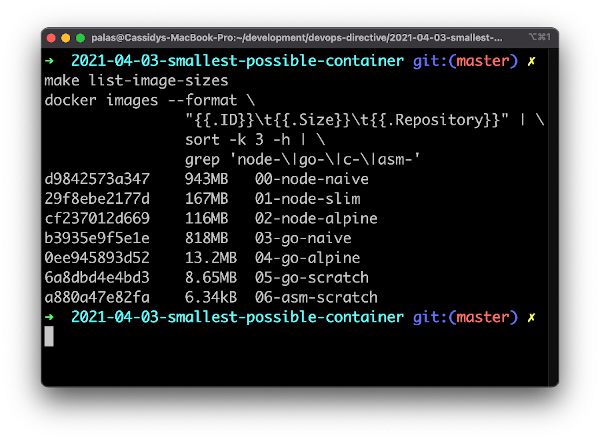Click the 02-node-alpine repository name
This screenshot has width=600, height=441.
(316, 219)
